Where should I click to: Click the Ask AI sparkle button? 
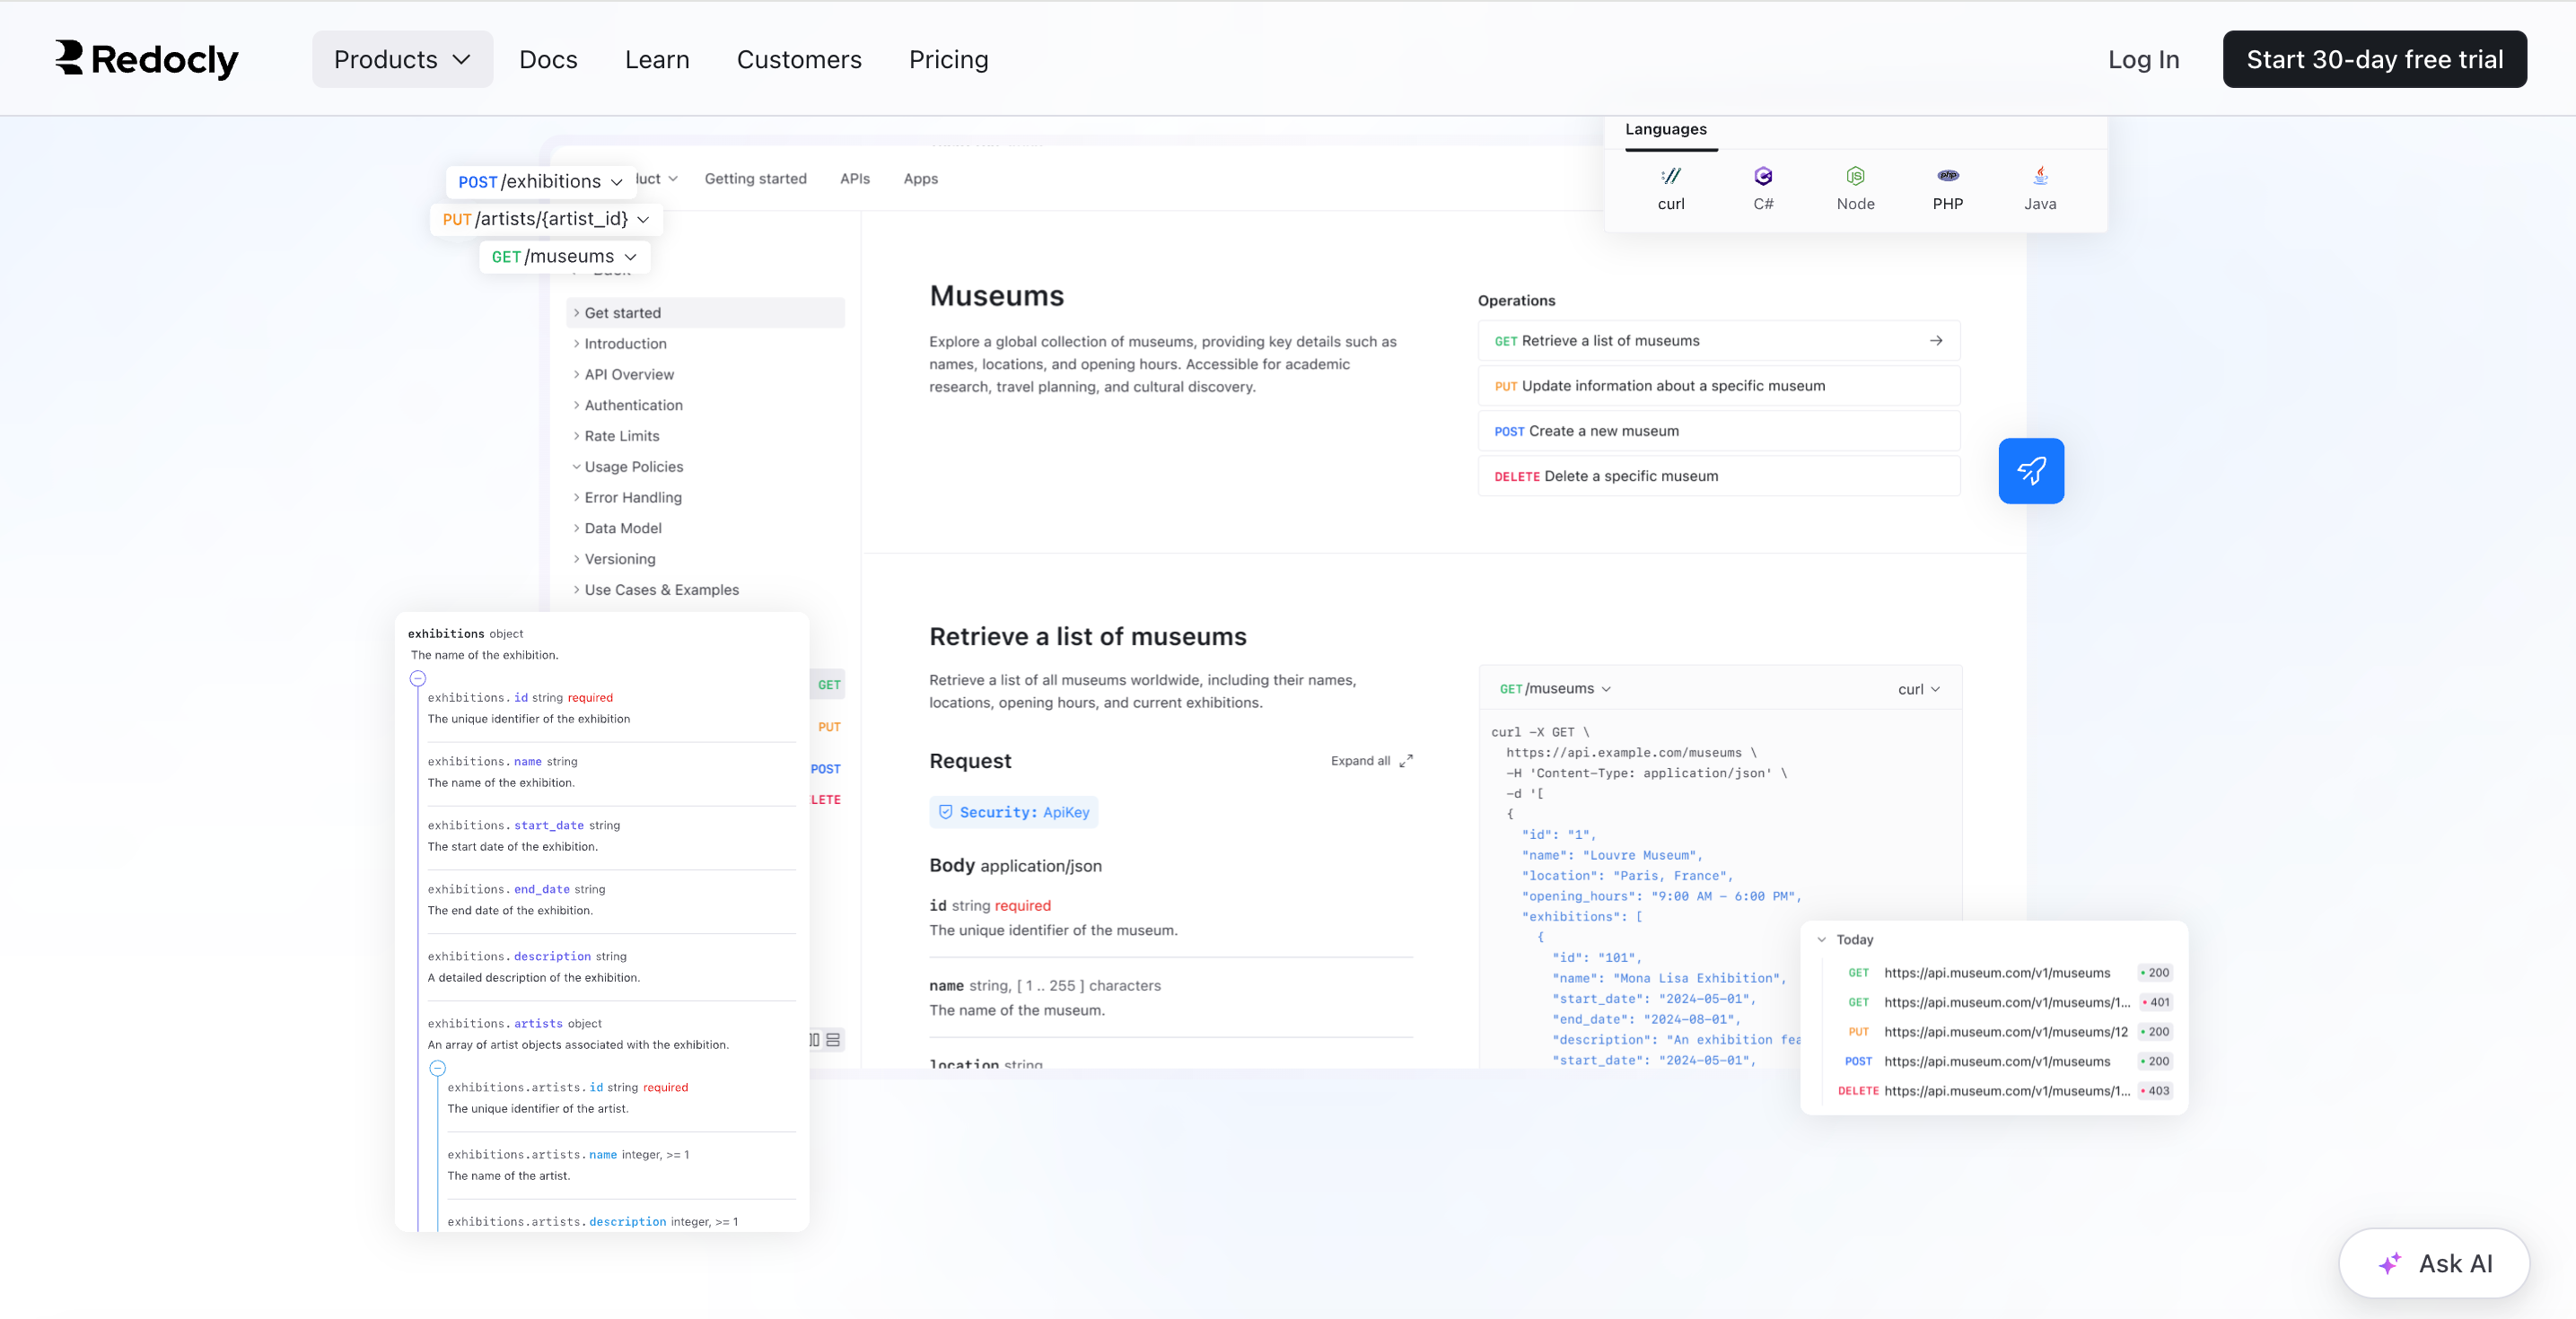point(2433,1263)
